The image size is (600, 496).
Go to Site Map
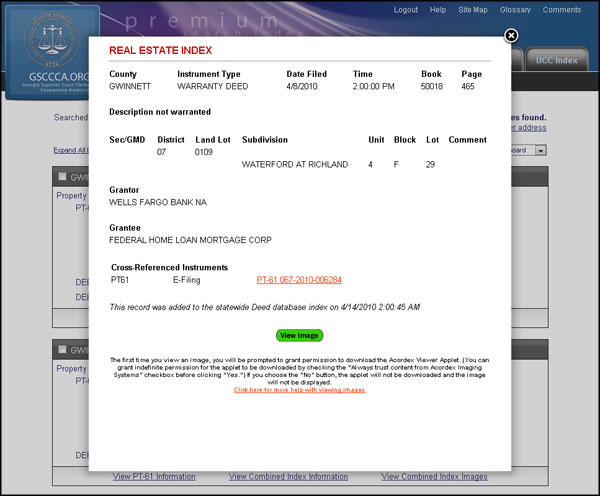pos(473,10)
